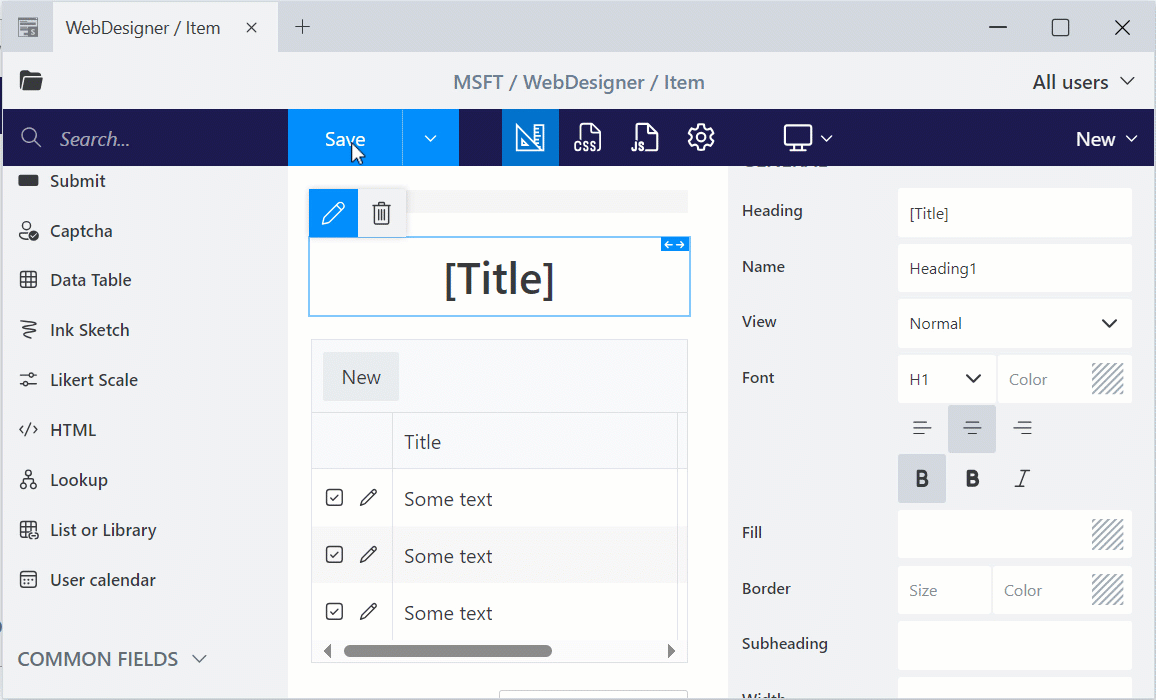Delete the heading with the trash icon
This screenshot has width=1156, height=700.
coord(381,213)
